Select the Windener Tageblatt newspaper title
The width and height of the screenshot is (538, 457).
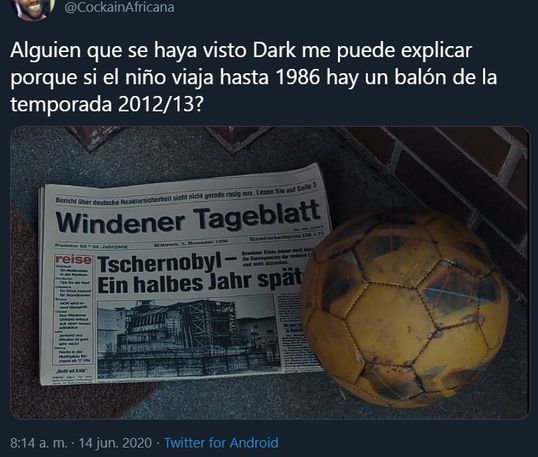coord(188,218)
